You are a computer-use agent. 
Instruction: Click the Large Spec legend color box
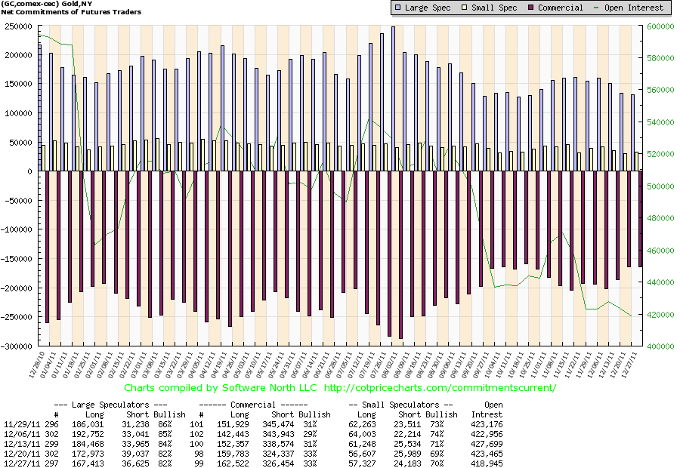(398, 8)
